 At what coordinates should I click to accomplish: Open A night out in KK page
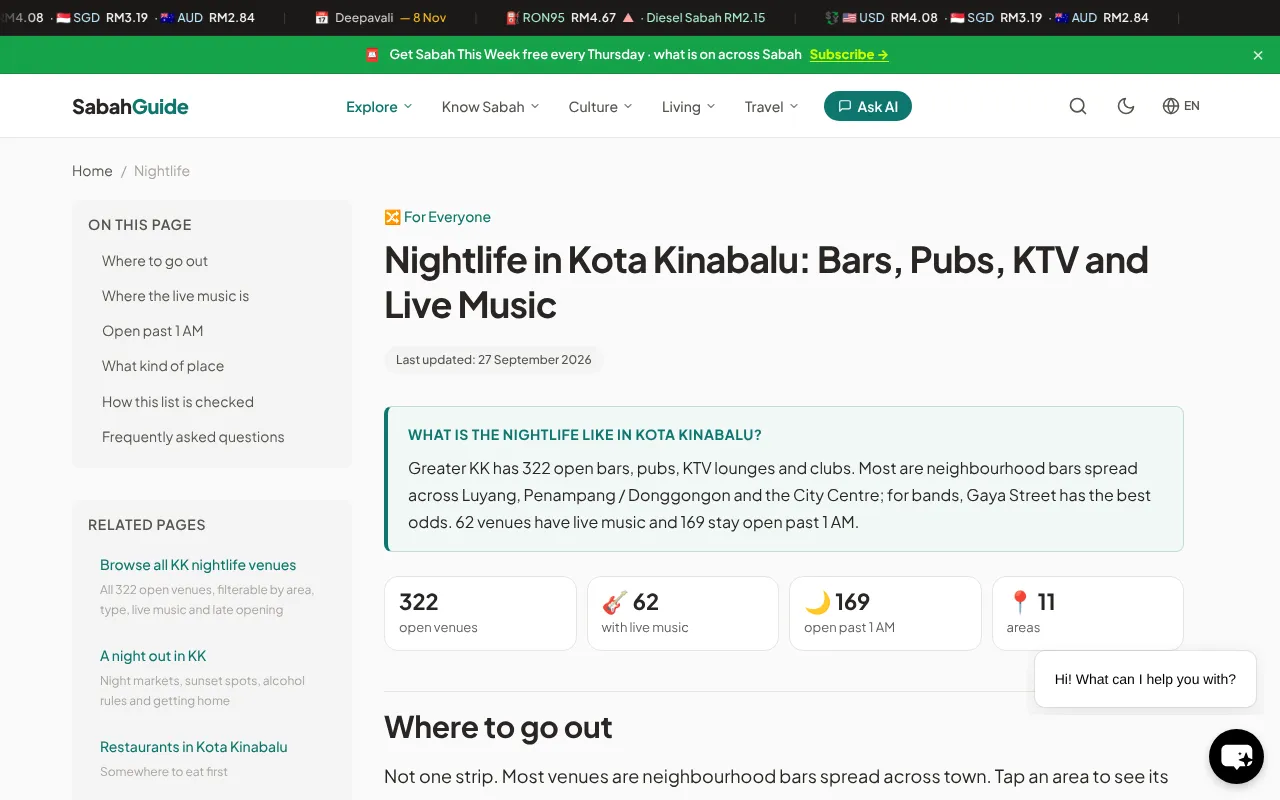click(x=153, y=656)
